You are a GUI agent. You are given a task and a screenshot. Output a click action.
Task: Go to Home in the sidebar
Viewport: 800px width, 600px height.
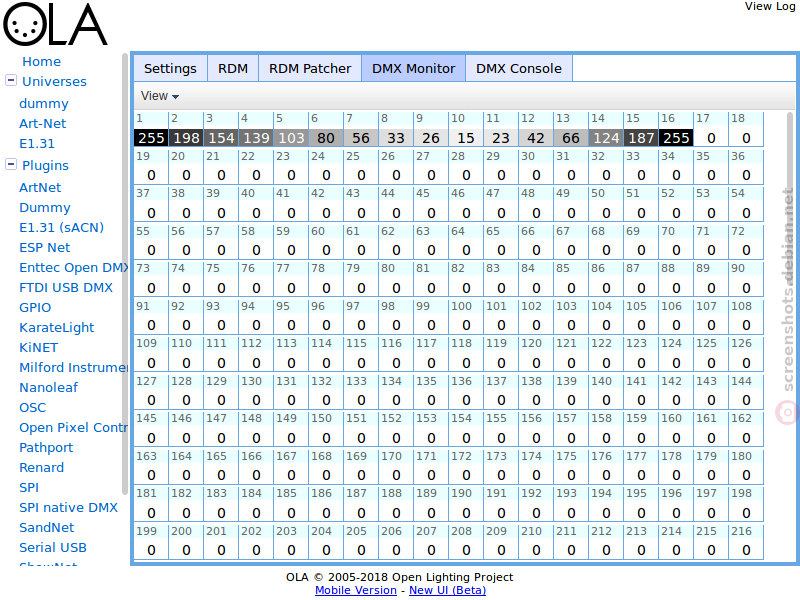41,62
